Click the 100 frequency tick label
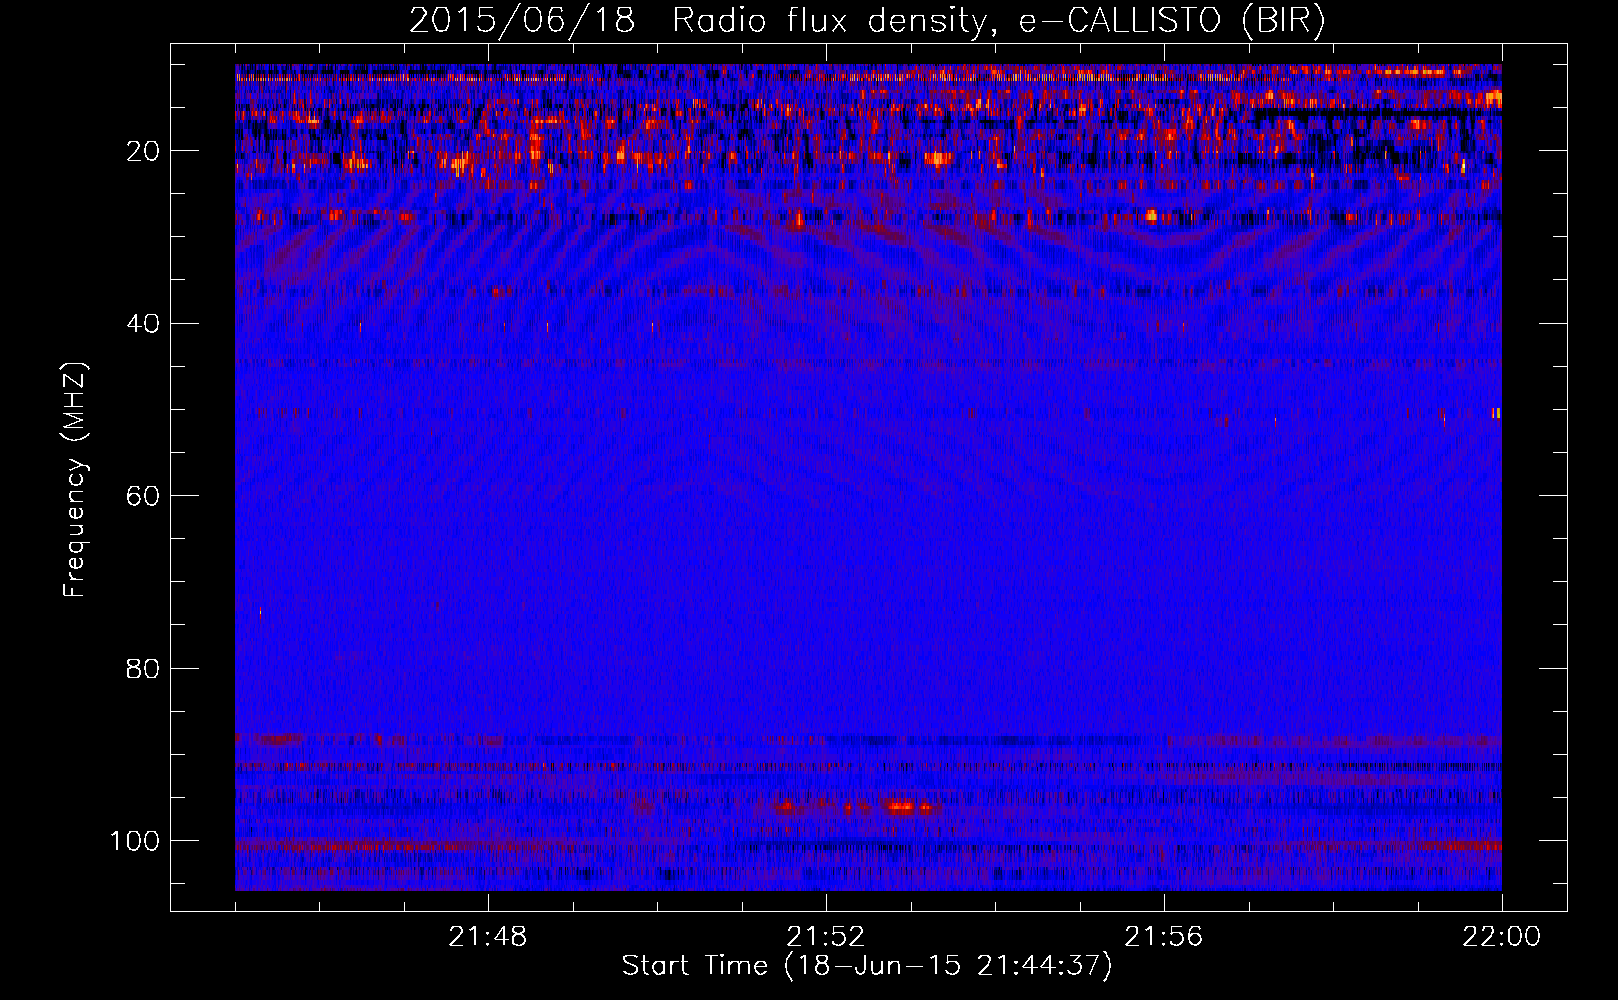The width and height of the screenshot is (1618, 1000). click(x=135, y=841)
